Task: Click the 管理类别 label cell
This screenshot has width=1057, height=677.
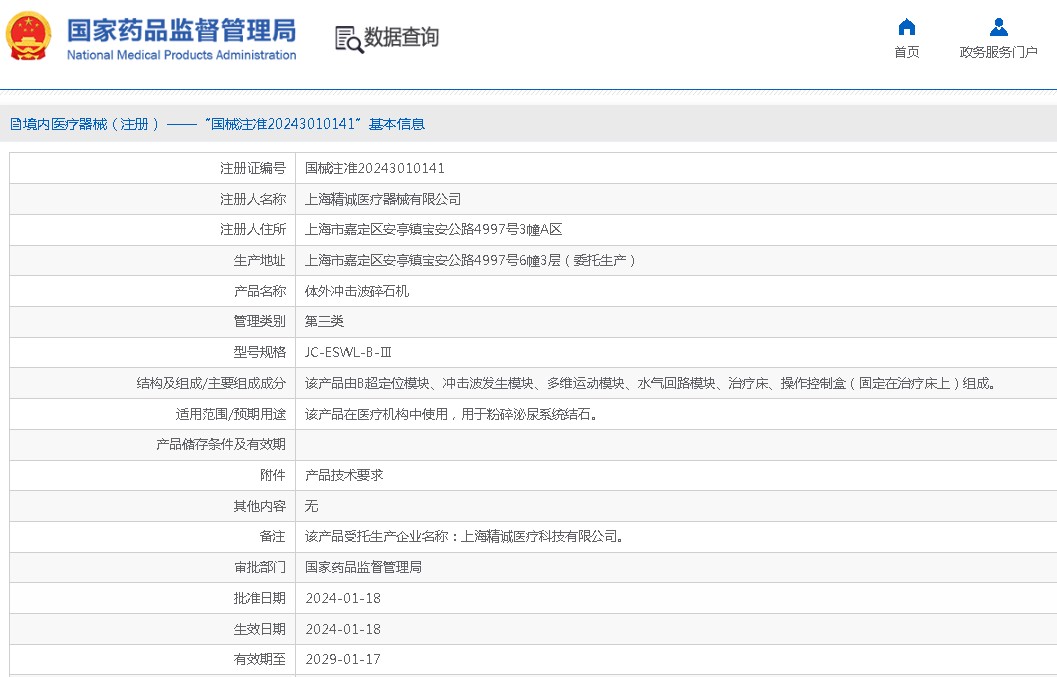Action: [152, 322]
